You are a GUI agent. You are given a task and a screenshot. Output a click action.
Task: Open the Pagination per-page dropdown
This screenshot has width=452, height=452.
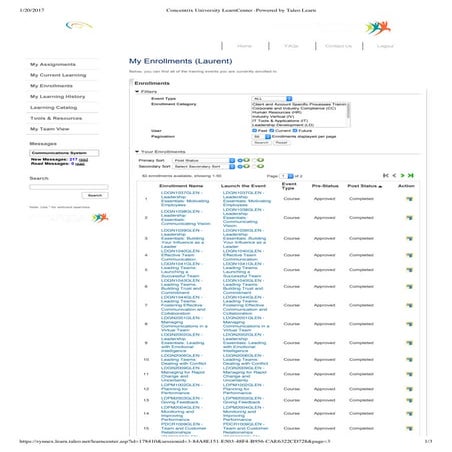tap(261, 137)
